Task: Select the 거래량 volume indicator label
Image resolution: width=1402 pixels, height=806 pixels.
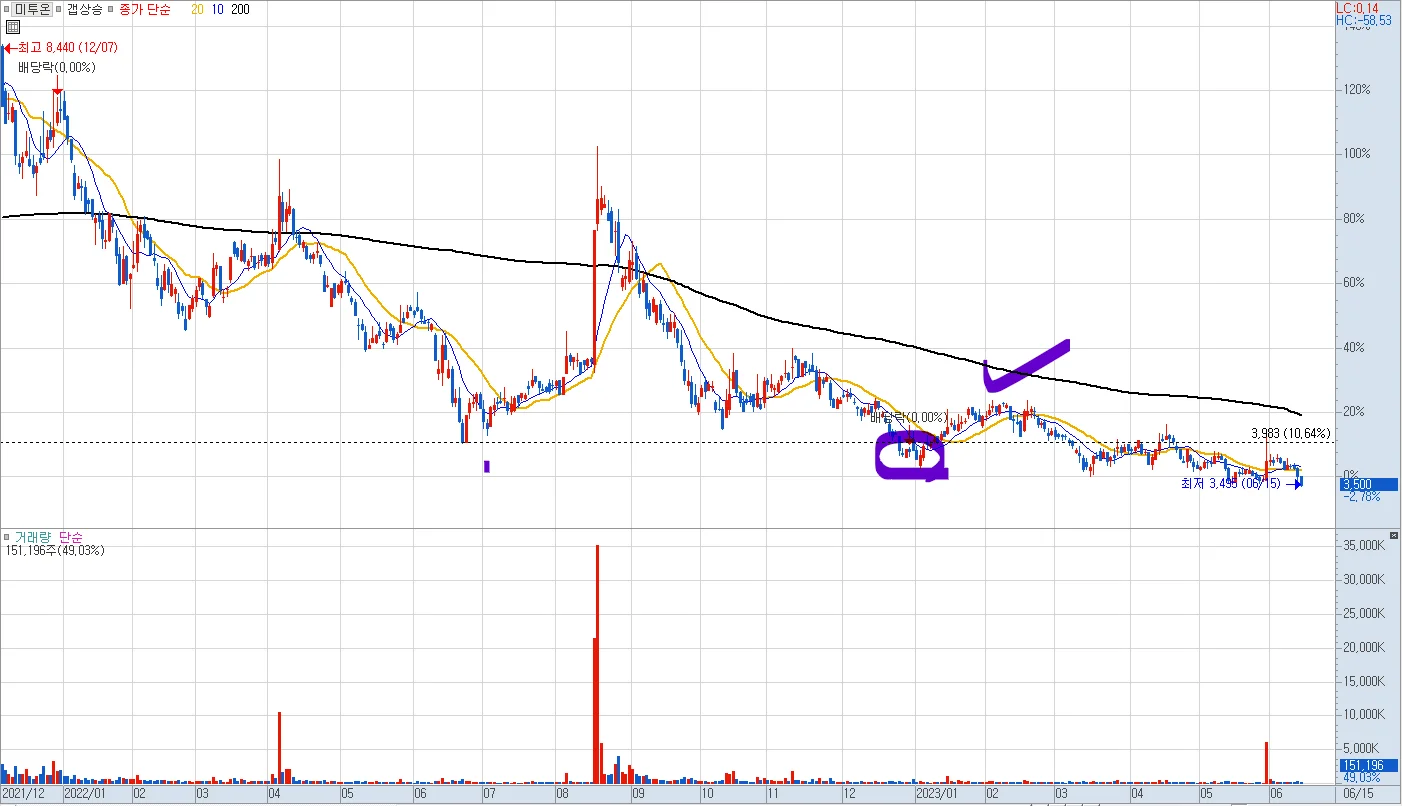Action: [32, 537]
